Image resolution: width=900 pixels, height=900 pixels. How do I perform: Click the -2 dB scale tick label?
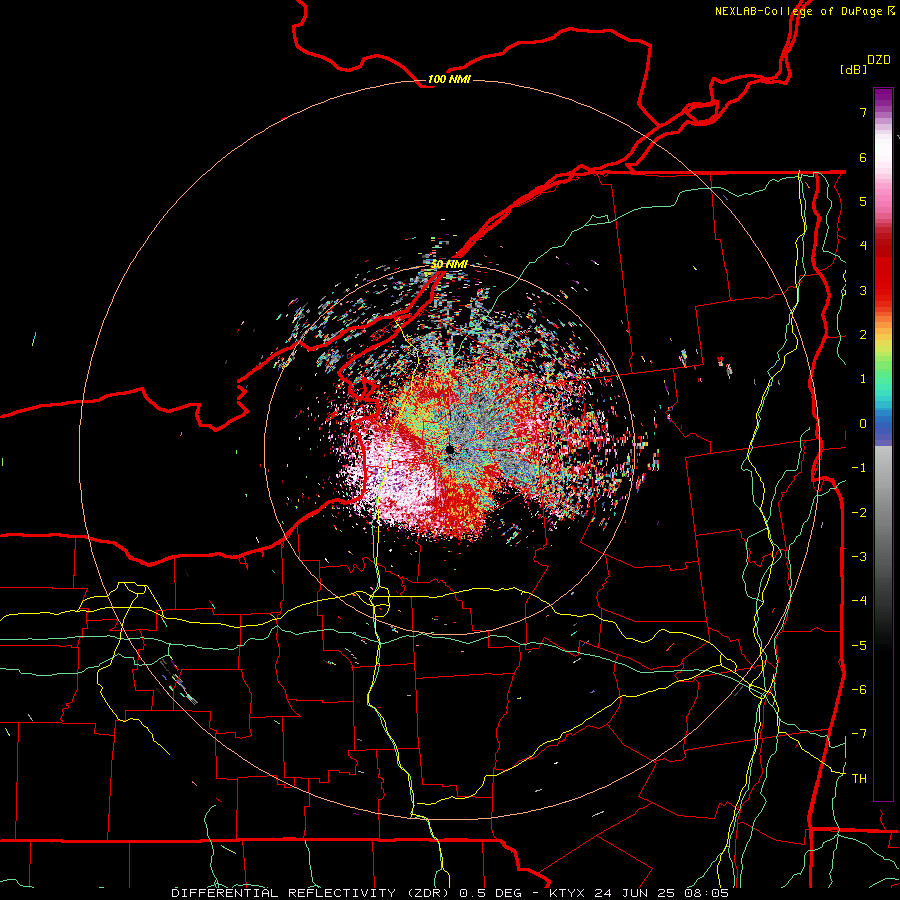[859, 513]
